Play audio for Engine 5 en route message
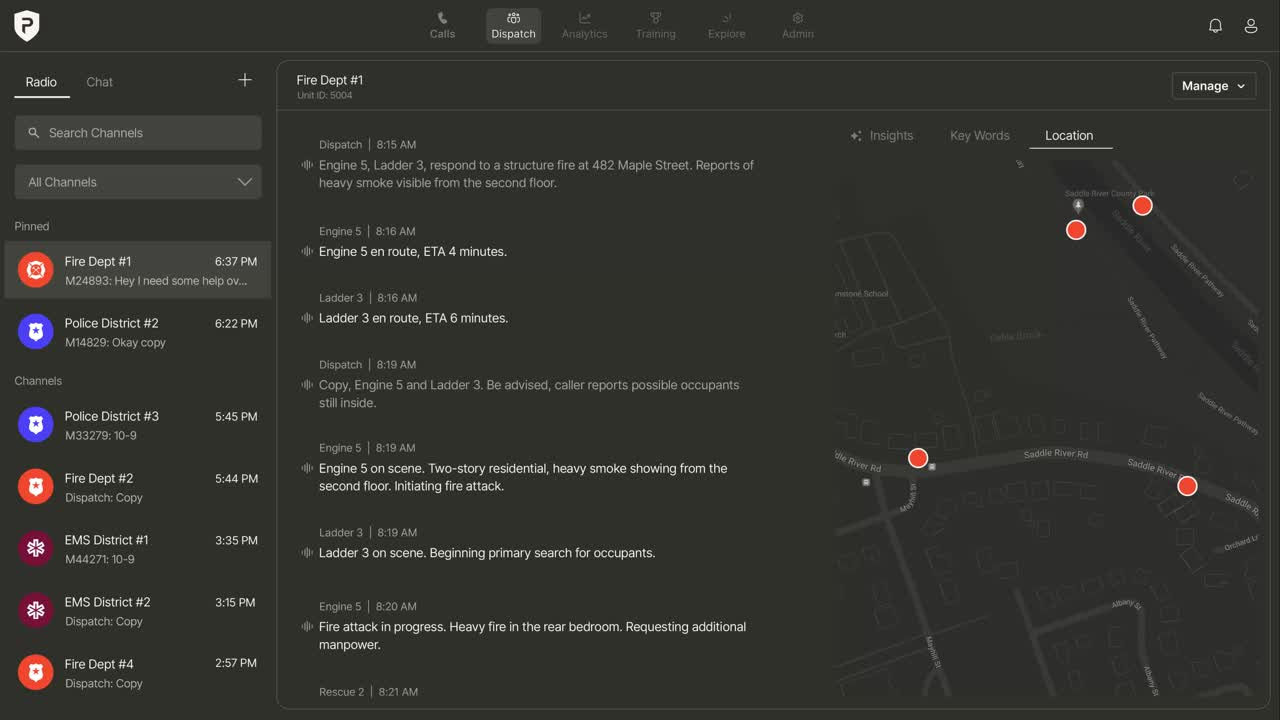This screenshot has width=1280, height=720. [307, 251]
